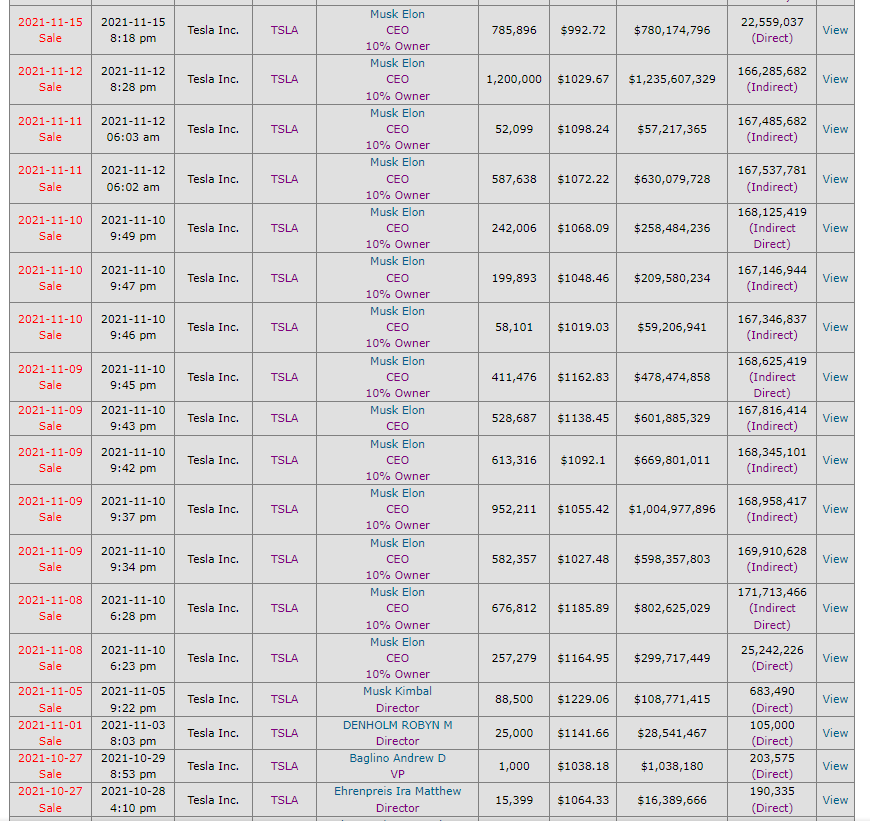Select price cell $1098.24
This screenshot has height=821, width=870.
[x=583, y=129]
